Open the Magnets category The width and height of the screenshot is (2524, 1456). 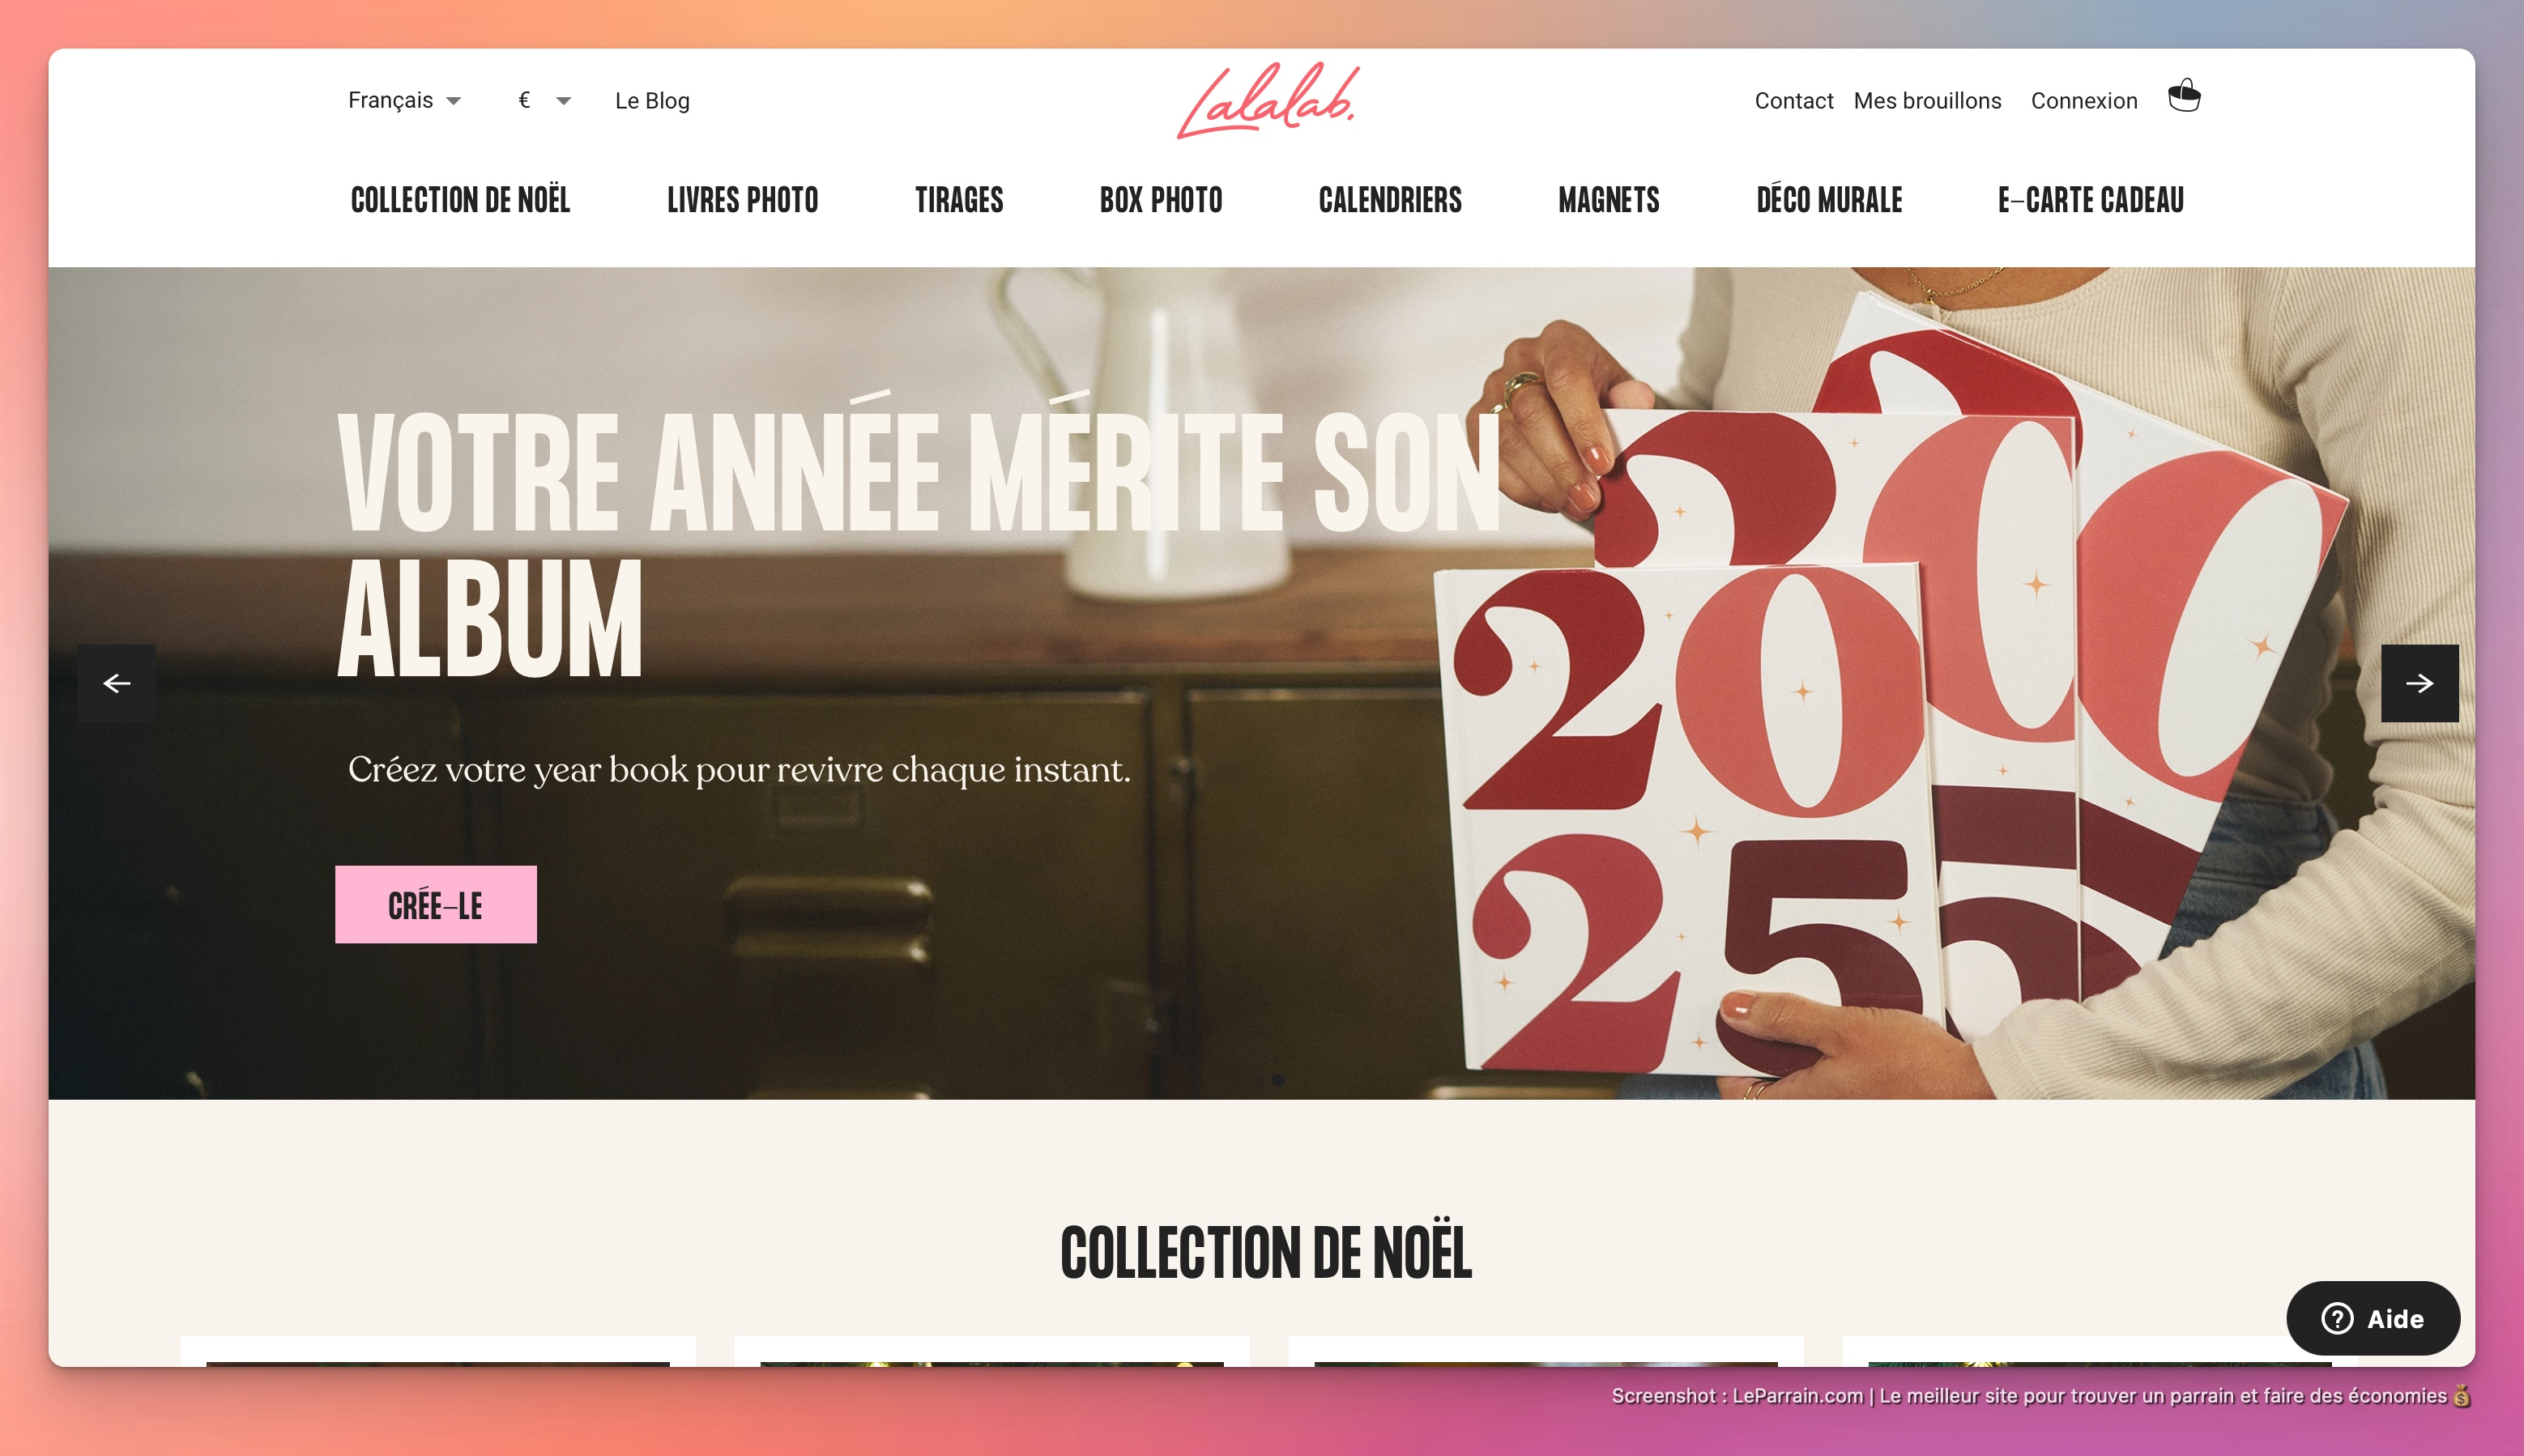pyautogui.click(x=1608, y=200)
